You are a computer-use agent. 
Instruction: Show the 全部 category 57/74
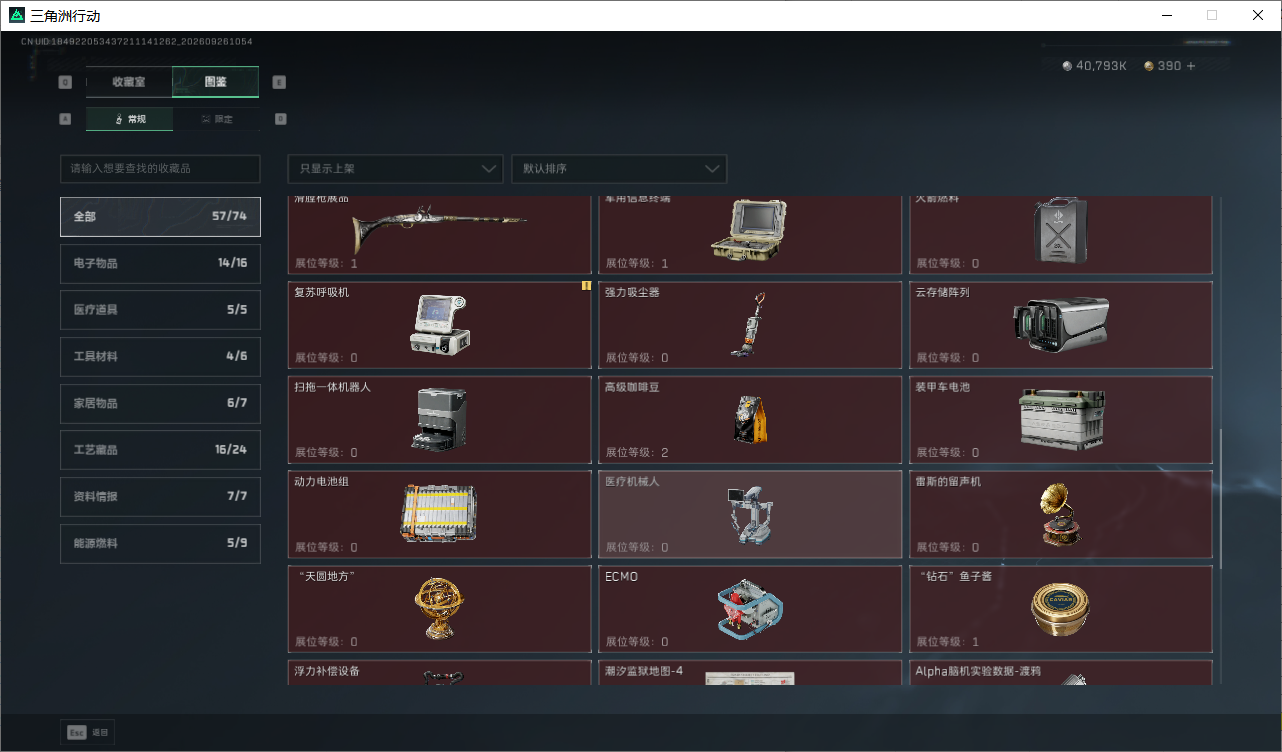point(160,216)
